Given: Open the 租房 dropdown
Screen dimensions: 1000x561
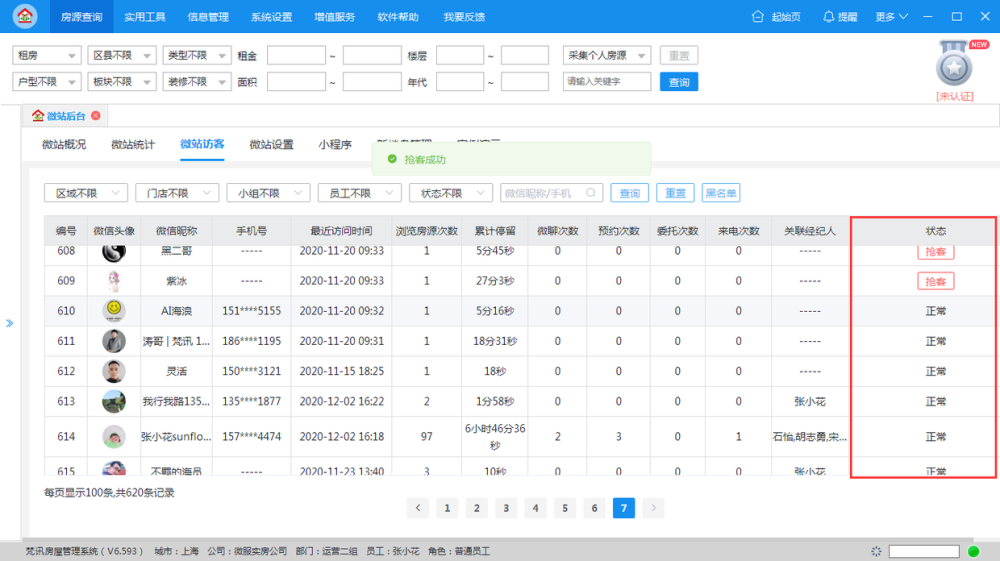Looking at the screenshot, I should point(47,55).
